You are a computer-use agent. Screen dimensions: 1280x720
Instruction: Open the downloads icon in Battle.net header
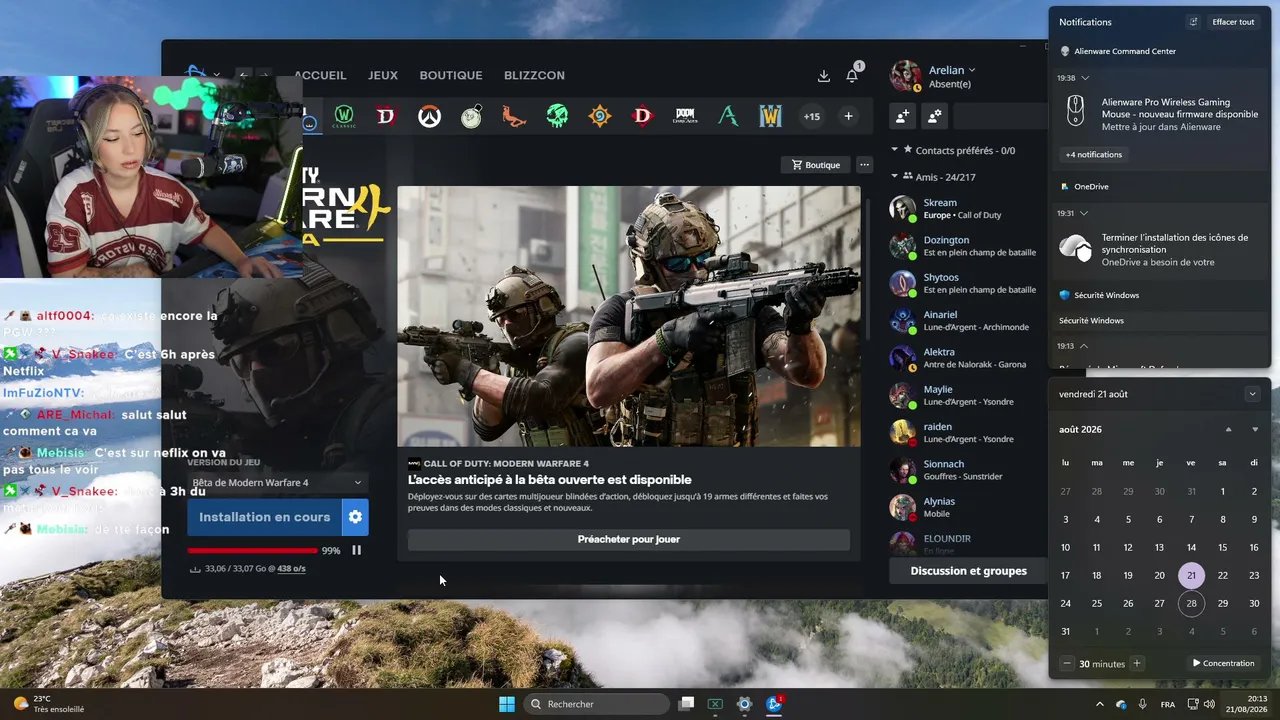(824, 76)
